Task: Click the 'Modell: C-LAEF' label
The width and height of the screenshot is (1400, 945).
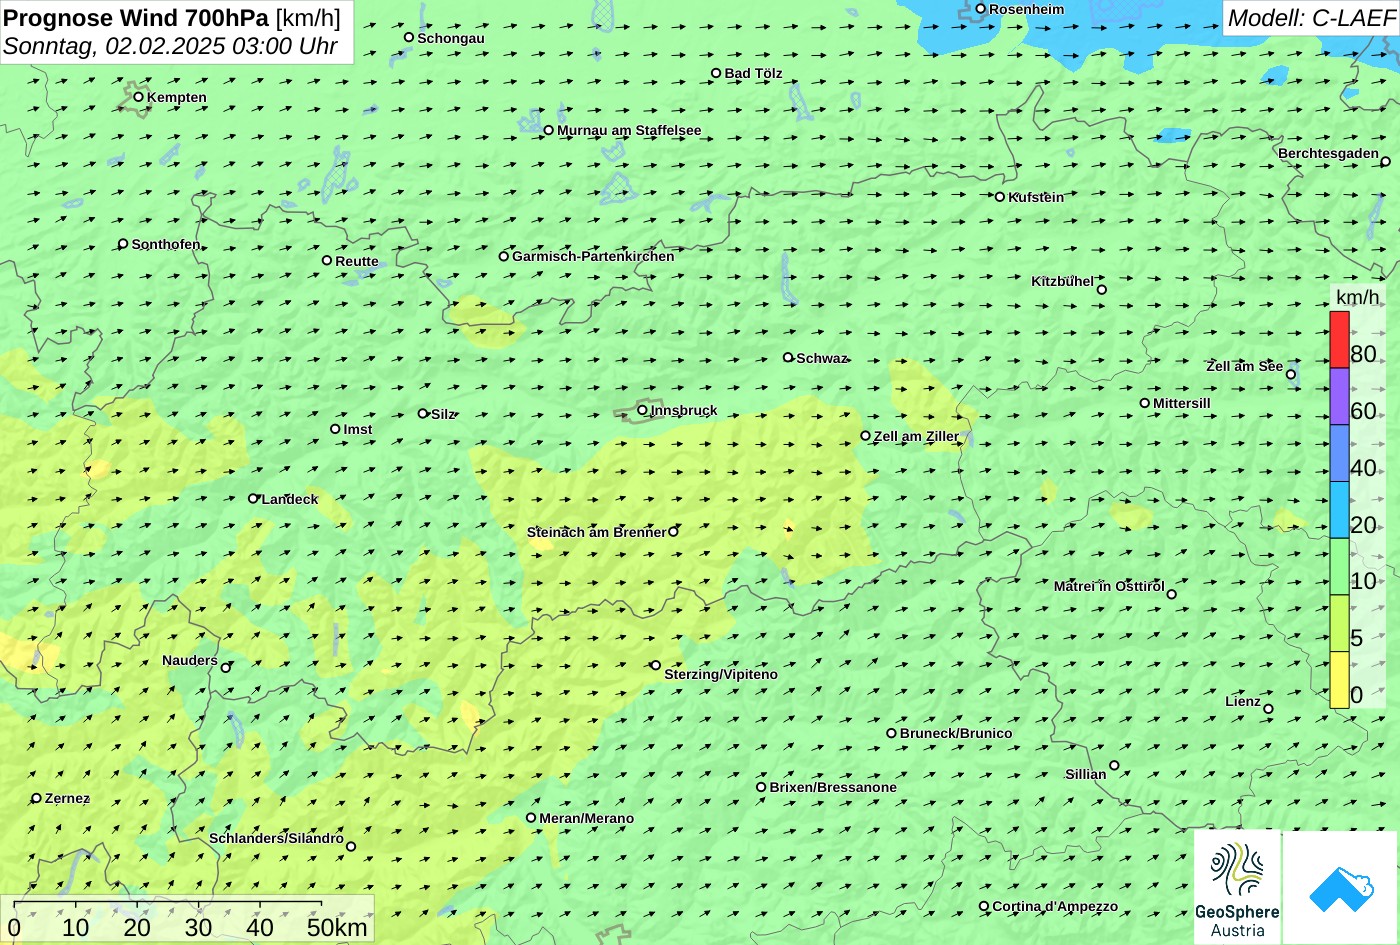Action: (1310, 17)
